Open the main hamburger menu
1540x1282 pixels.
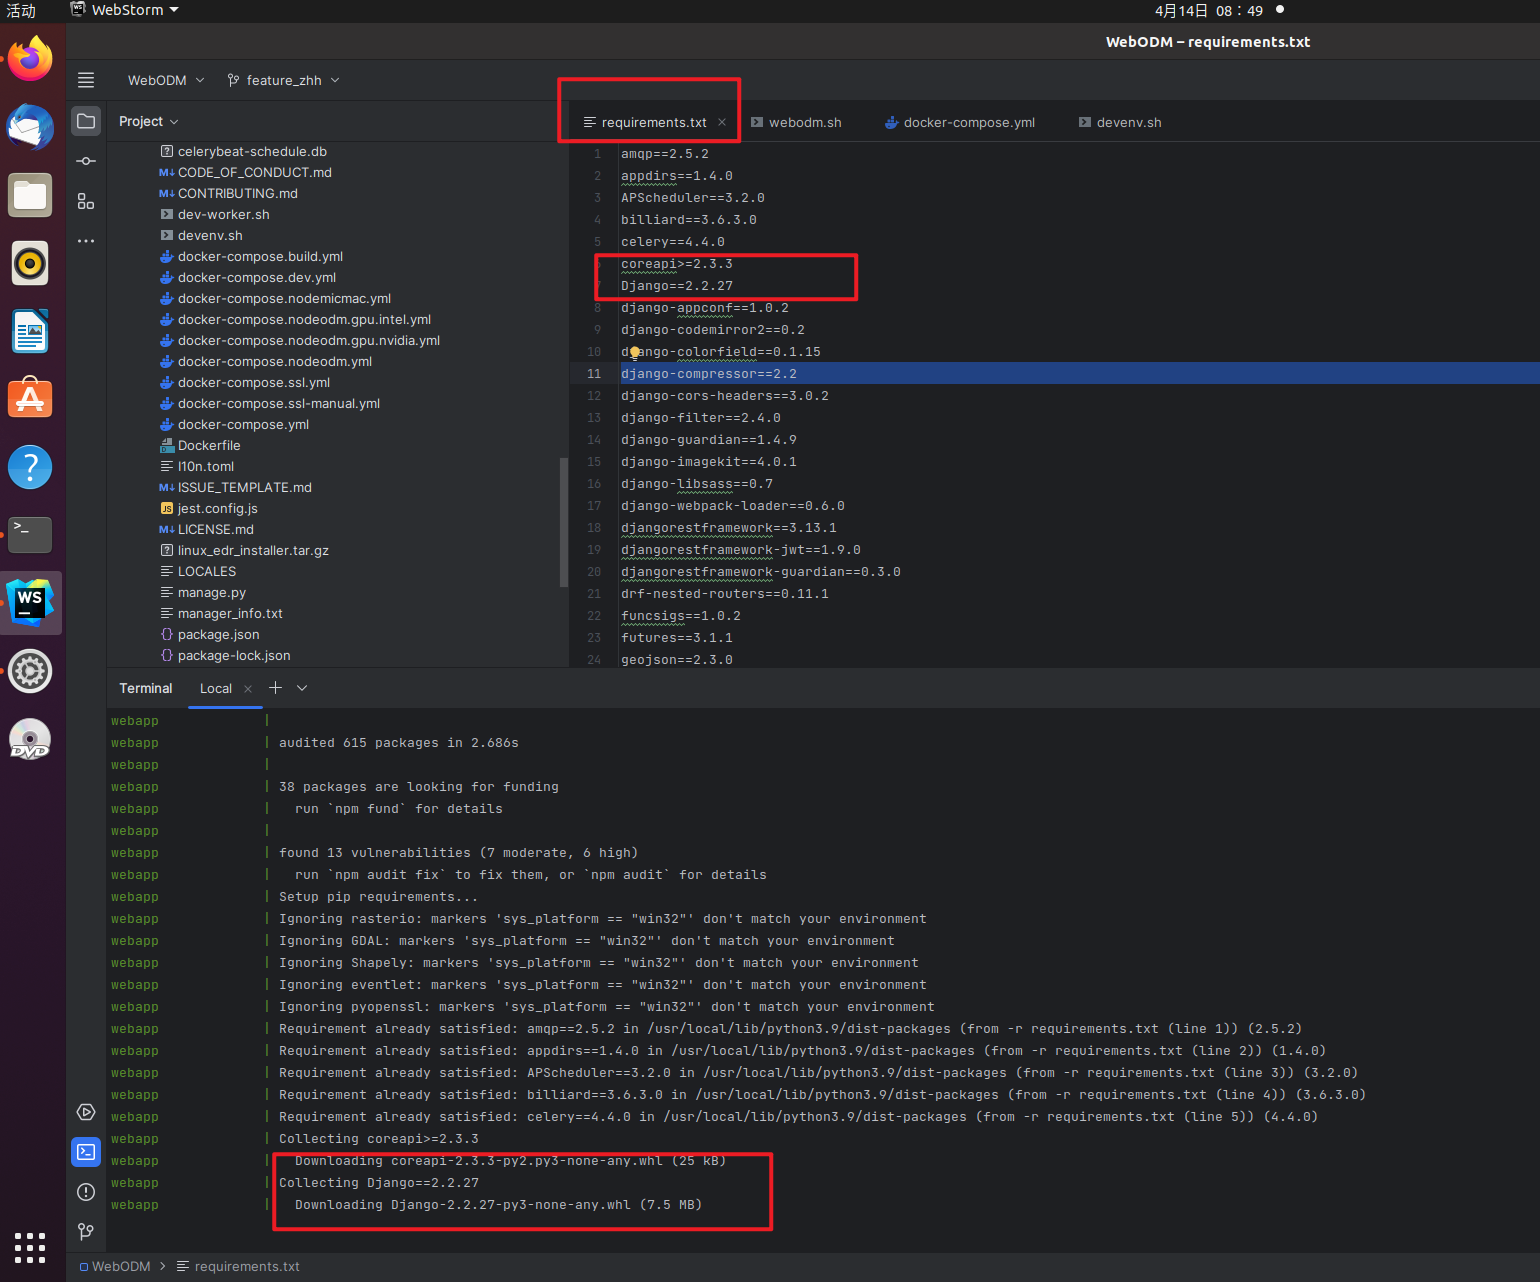point(86,80)
